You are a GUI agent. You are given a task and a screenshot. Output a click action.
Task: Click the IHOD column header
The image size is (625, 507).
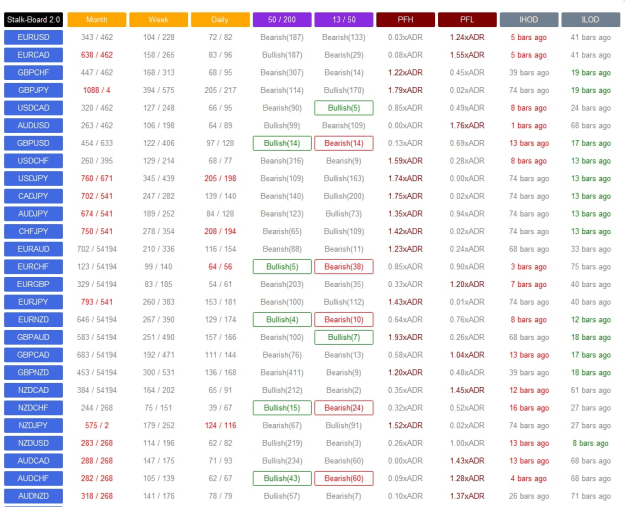pos(529,20)
